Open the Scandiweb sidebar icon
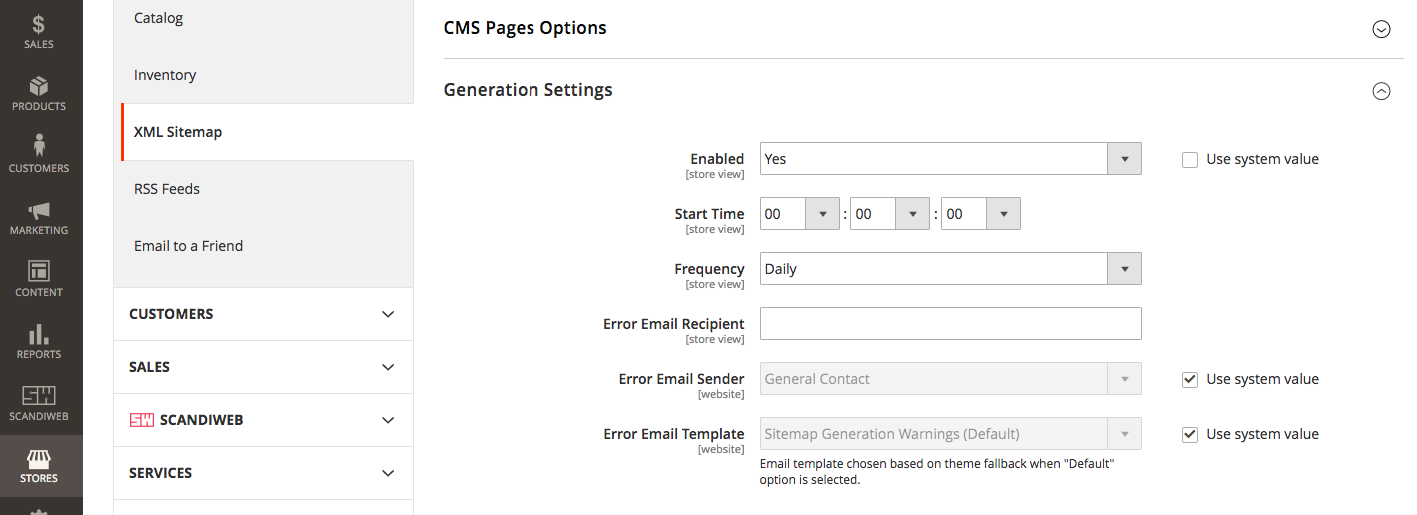This screenshot has width=1417, height=515. tap(40, 403)
